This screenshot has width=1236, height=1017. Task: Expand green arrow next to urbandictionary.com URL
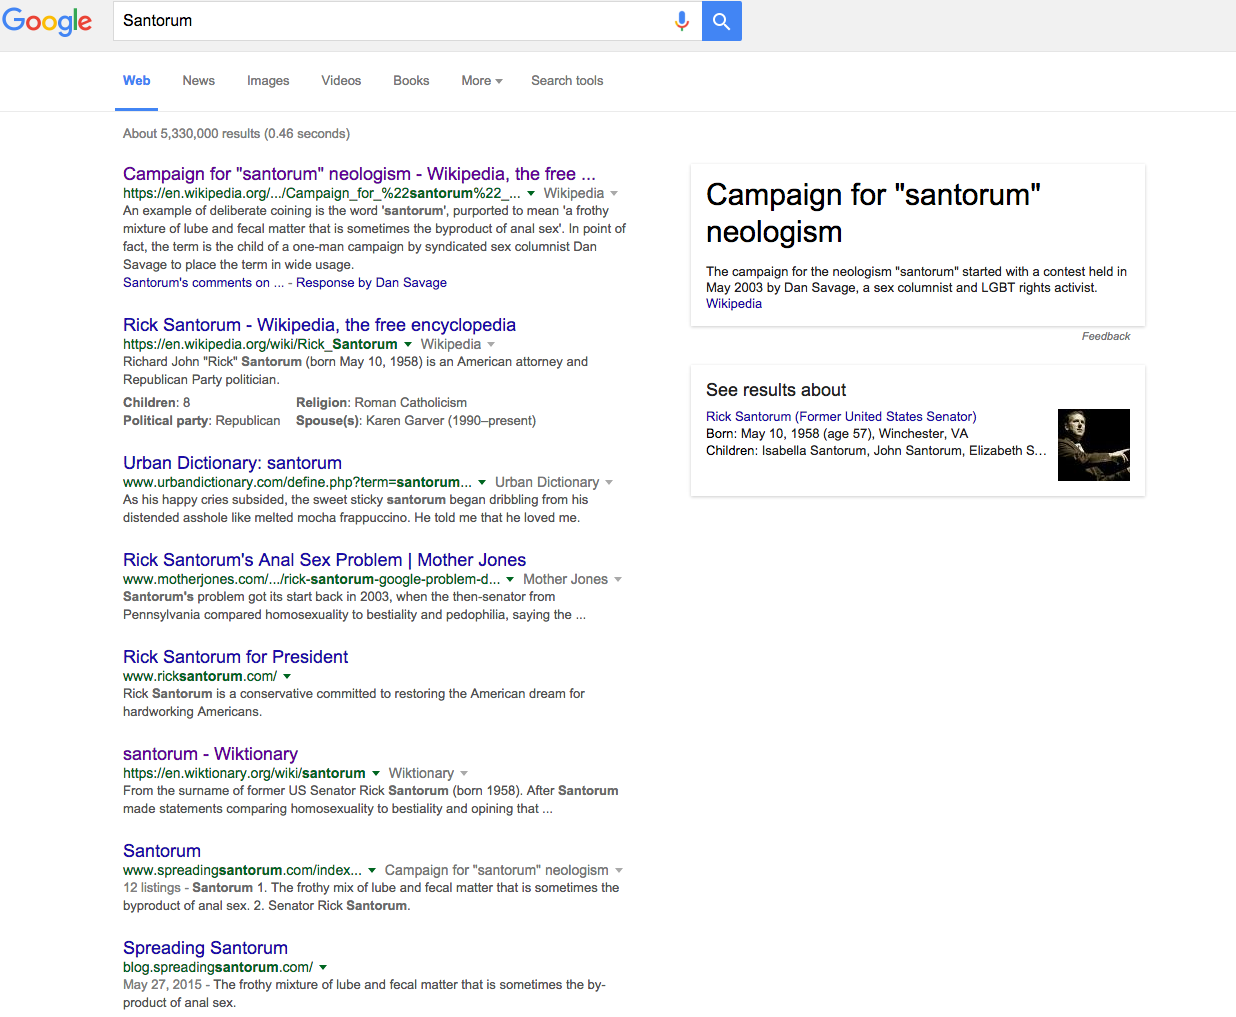[x=482, y=483]
